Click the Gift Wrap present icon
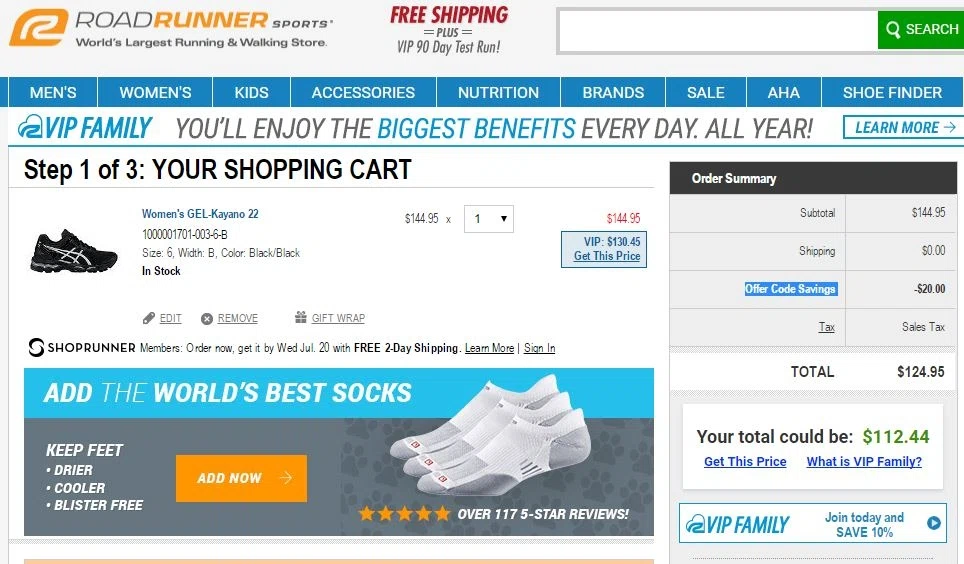964x564 pixels. (301, 317)
